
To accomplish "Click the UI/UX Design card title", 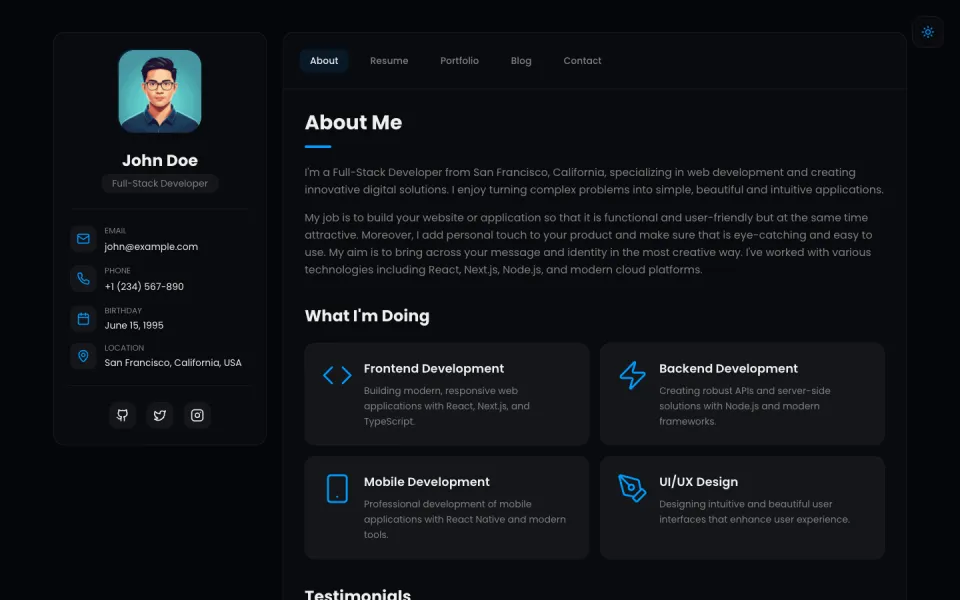I will tap(699, 482).
